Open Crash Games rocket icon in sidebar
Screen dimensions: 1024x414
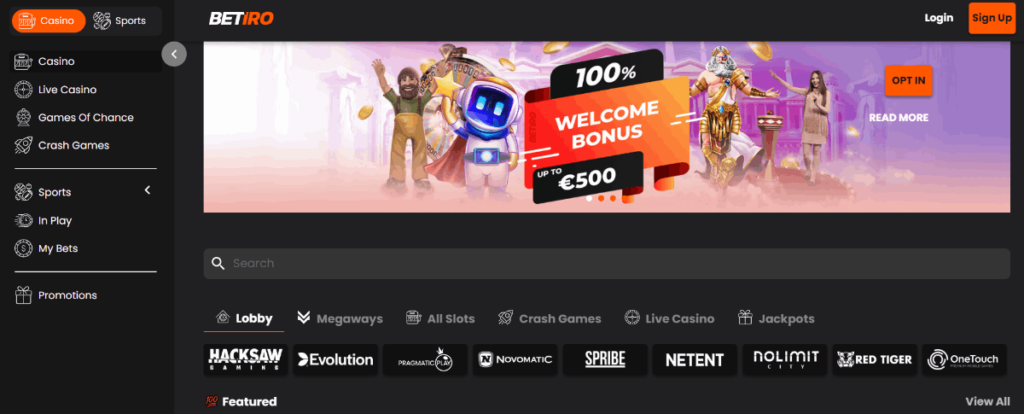click(24, 146)
